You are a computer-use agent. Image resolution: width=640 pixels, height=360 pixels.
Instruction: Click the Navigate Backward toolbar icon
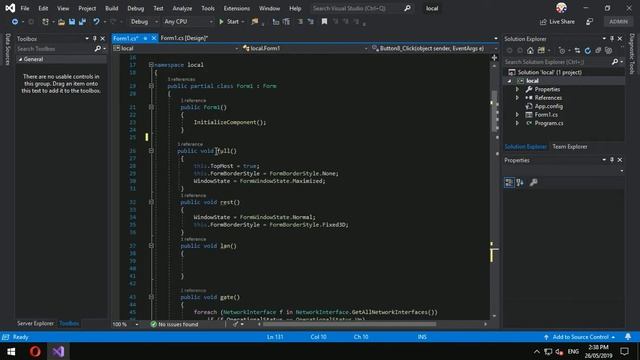(15, 22)
